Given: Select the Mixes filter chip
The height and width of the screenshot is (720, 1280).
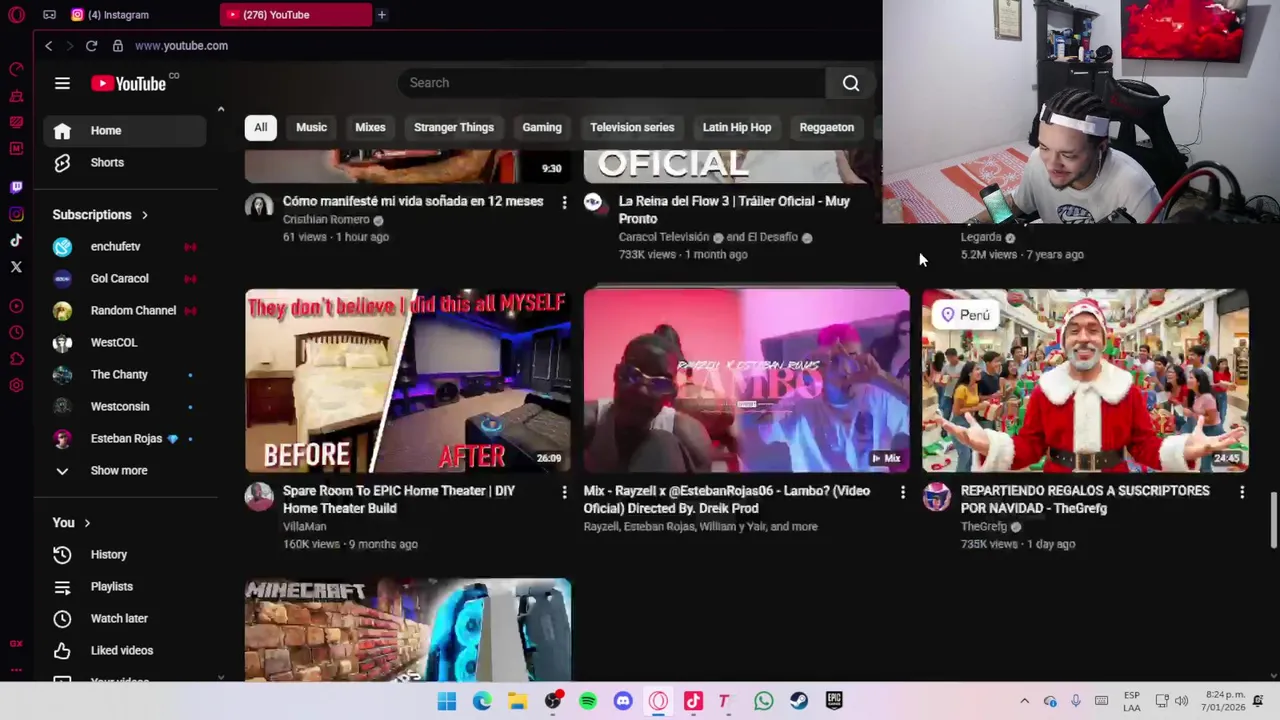Looking at the screenshot, I should coord(370,127).
